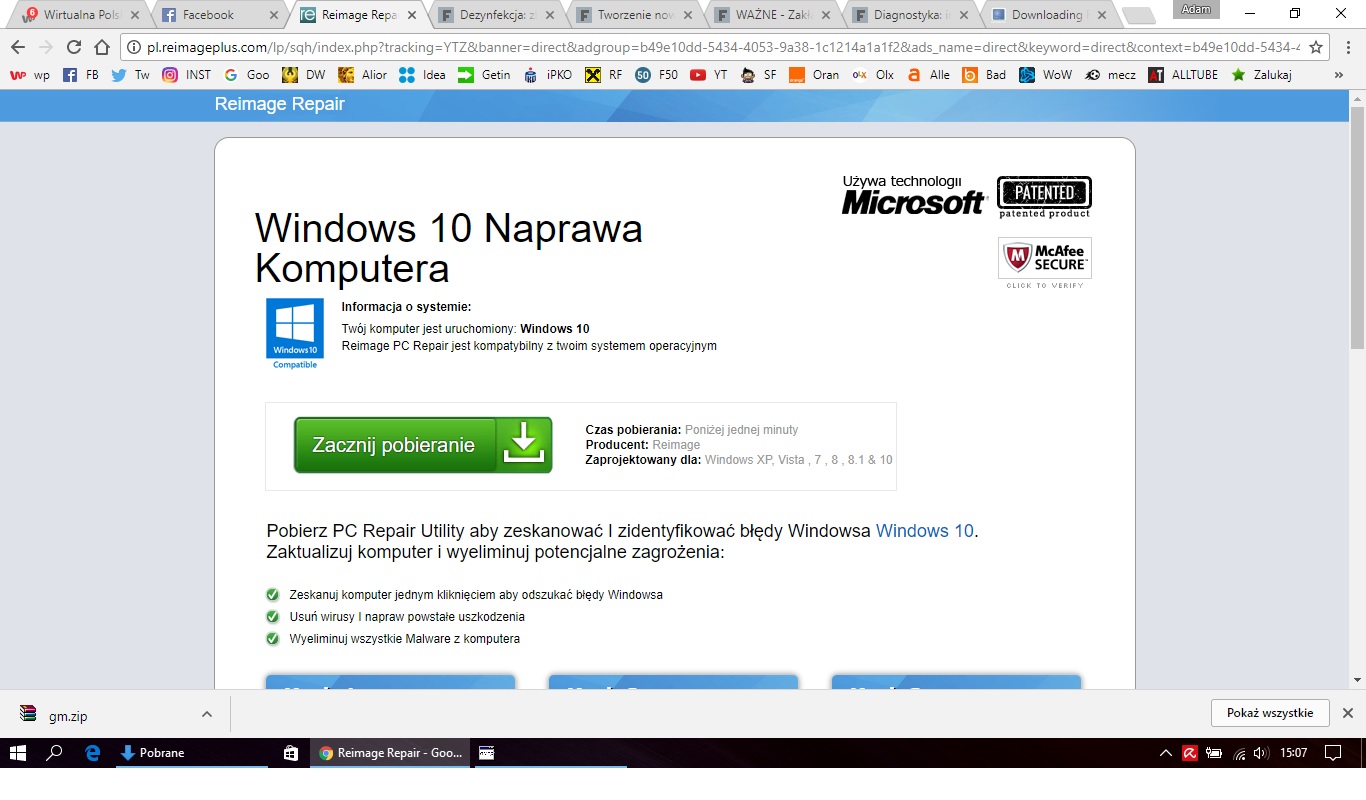The height and width of the screenshot is (800, 1366).
Task: Open the F50 bookmark
Action: point(657,75)
